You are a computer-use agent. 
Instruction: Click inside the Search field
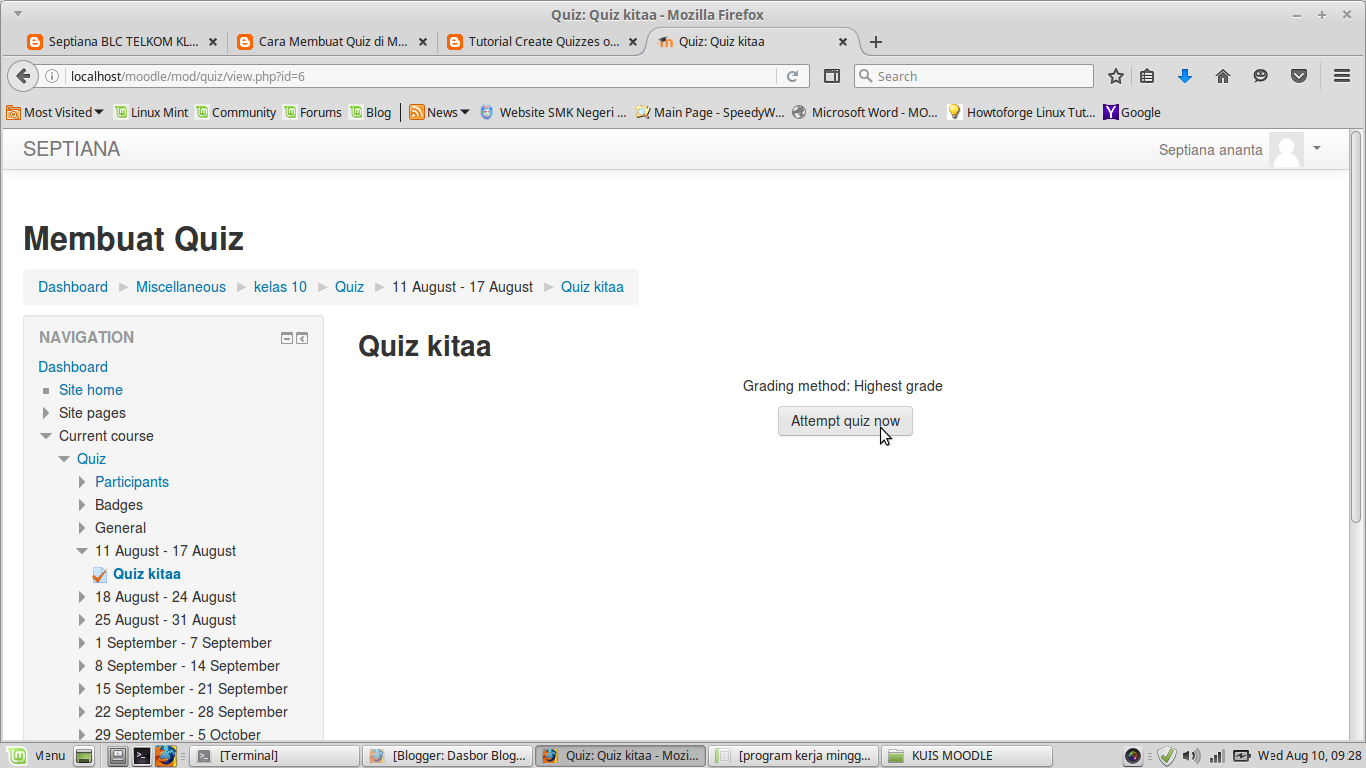[975, 75]
